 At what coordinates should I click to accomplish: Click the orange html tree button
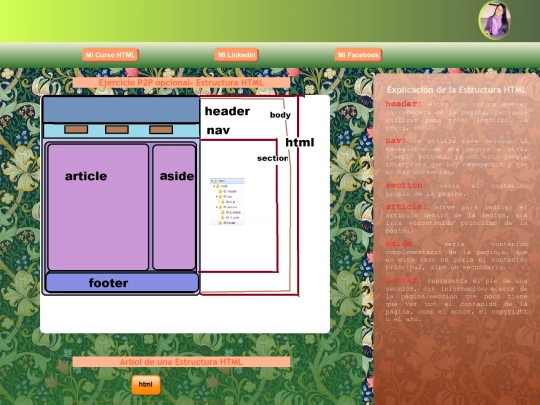pyautogui.click(x=146, y=385)
